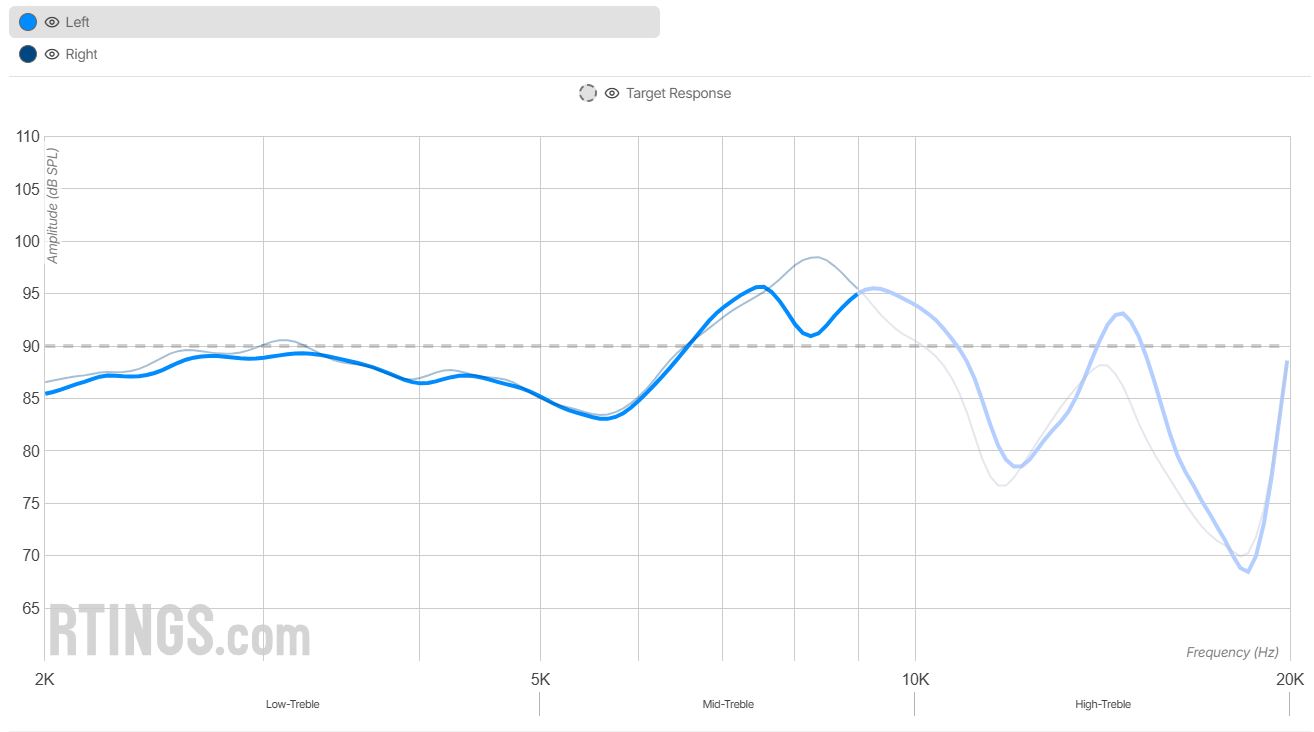Screen dimensions: 1314x732
Task: Click the 10K frequency axis label
Action: [914, 680]
